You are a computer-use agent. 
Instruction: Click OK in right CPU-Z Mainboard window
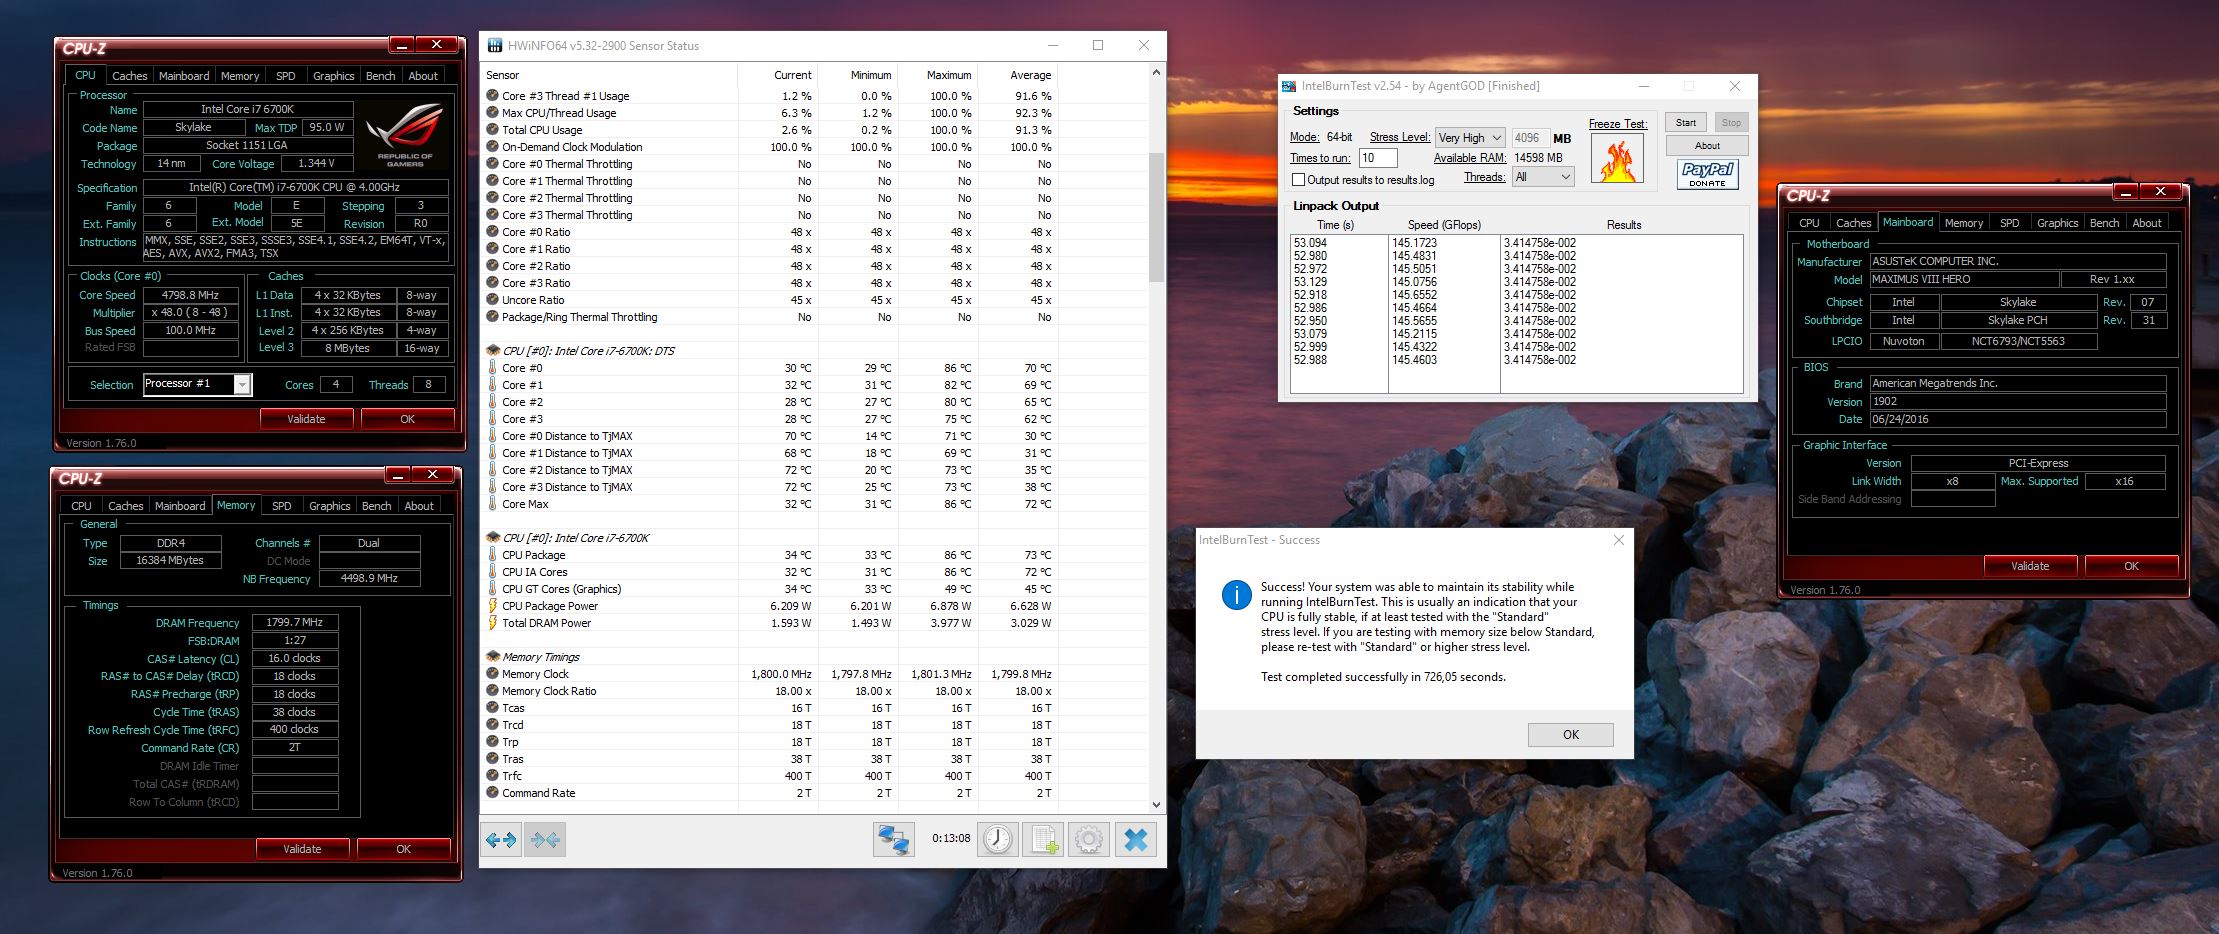[2131, 566]
